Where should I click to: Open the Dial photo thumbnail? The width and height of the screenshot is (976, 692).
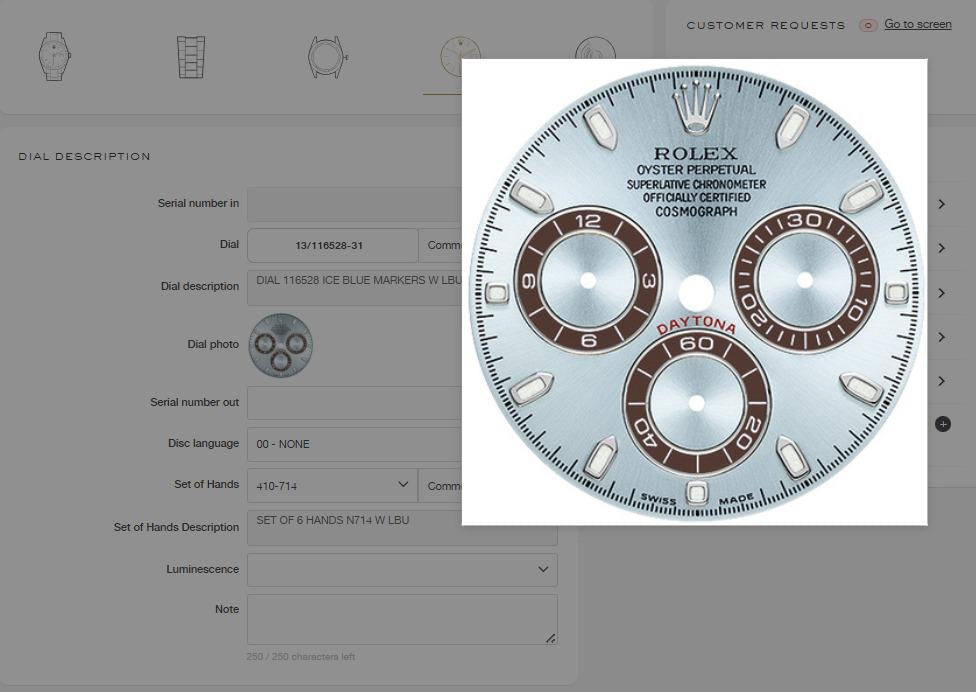pos(280,345)
